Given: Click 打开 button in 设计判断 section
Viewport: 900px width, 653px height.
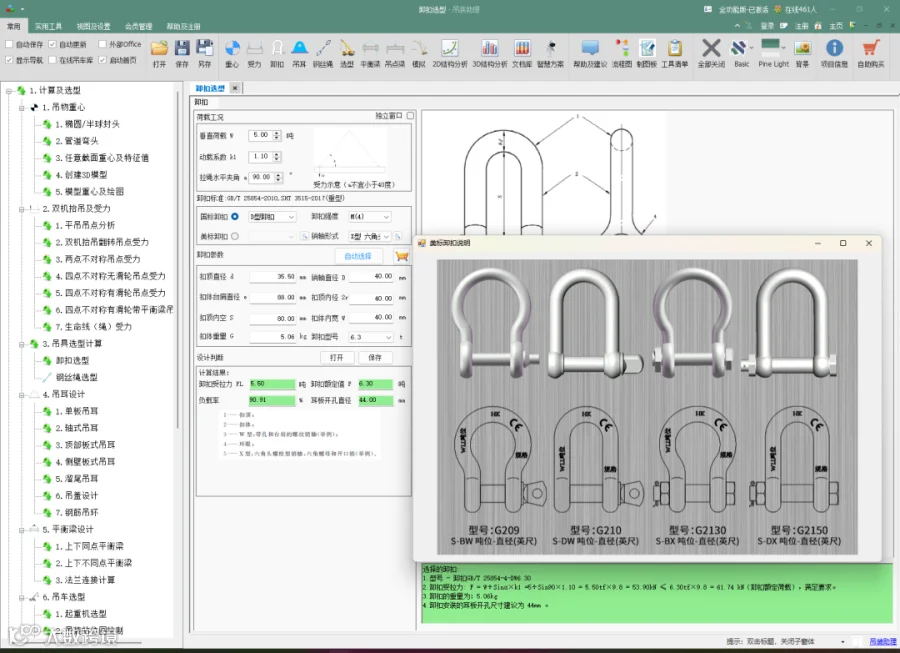Looking at the screenshot, I should coord(337,357).
